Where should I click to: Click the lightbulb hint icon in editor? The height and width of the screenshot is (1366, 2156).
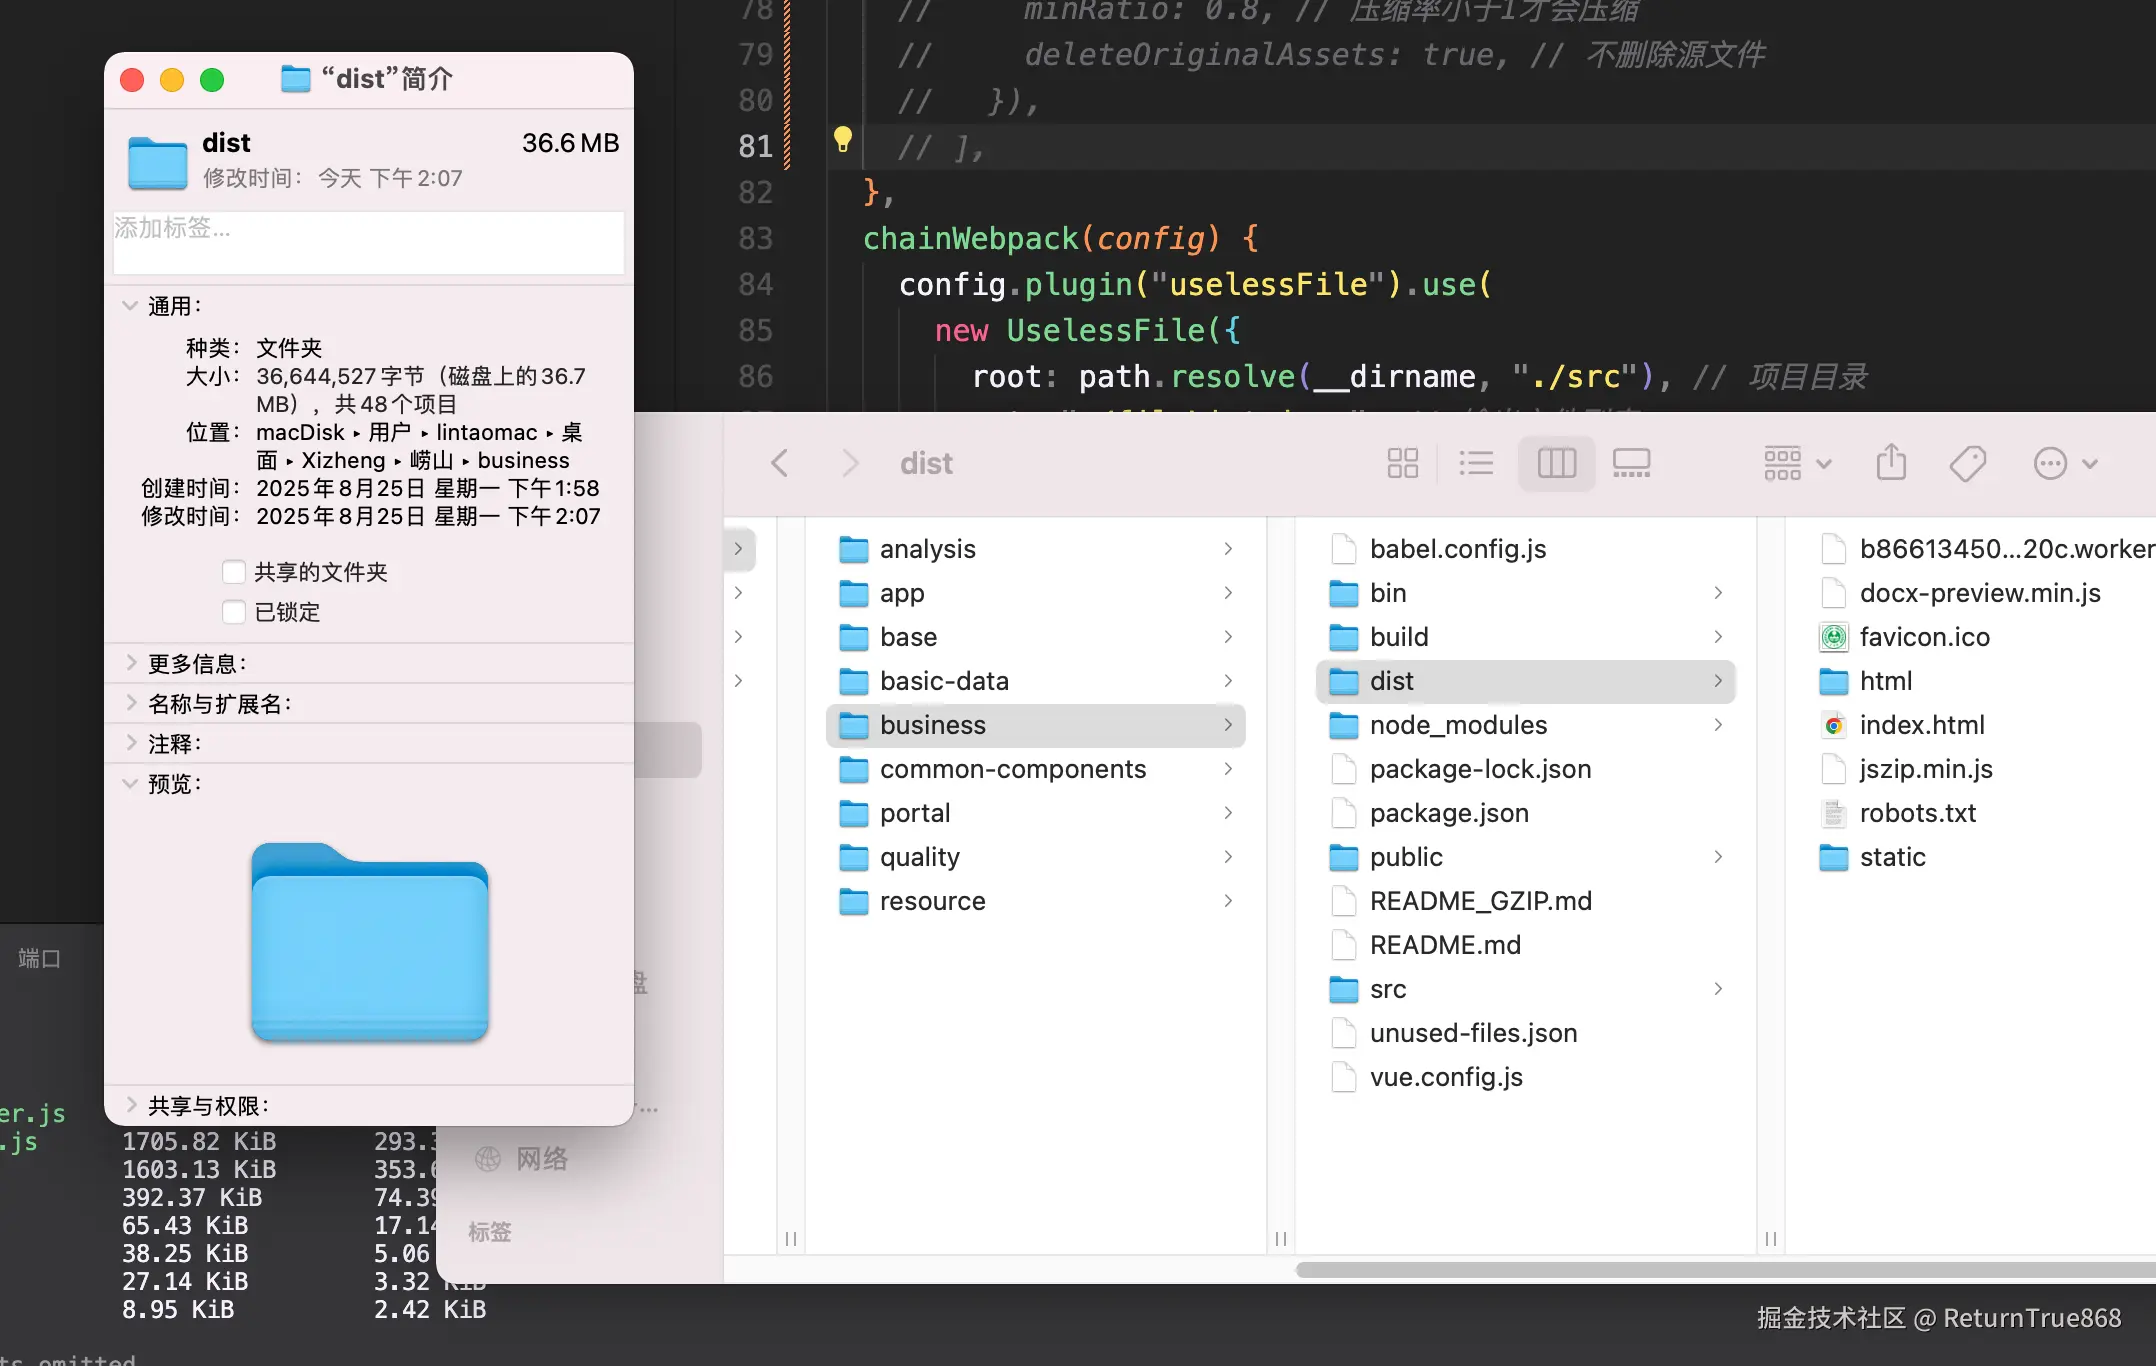click(843, 139)
